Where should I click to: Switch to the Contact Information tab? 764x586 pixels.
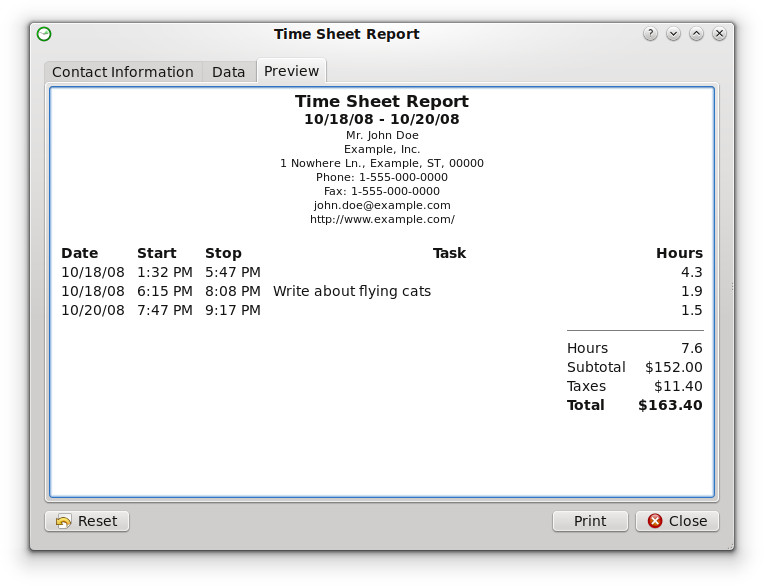[123, 72]
